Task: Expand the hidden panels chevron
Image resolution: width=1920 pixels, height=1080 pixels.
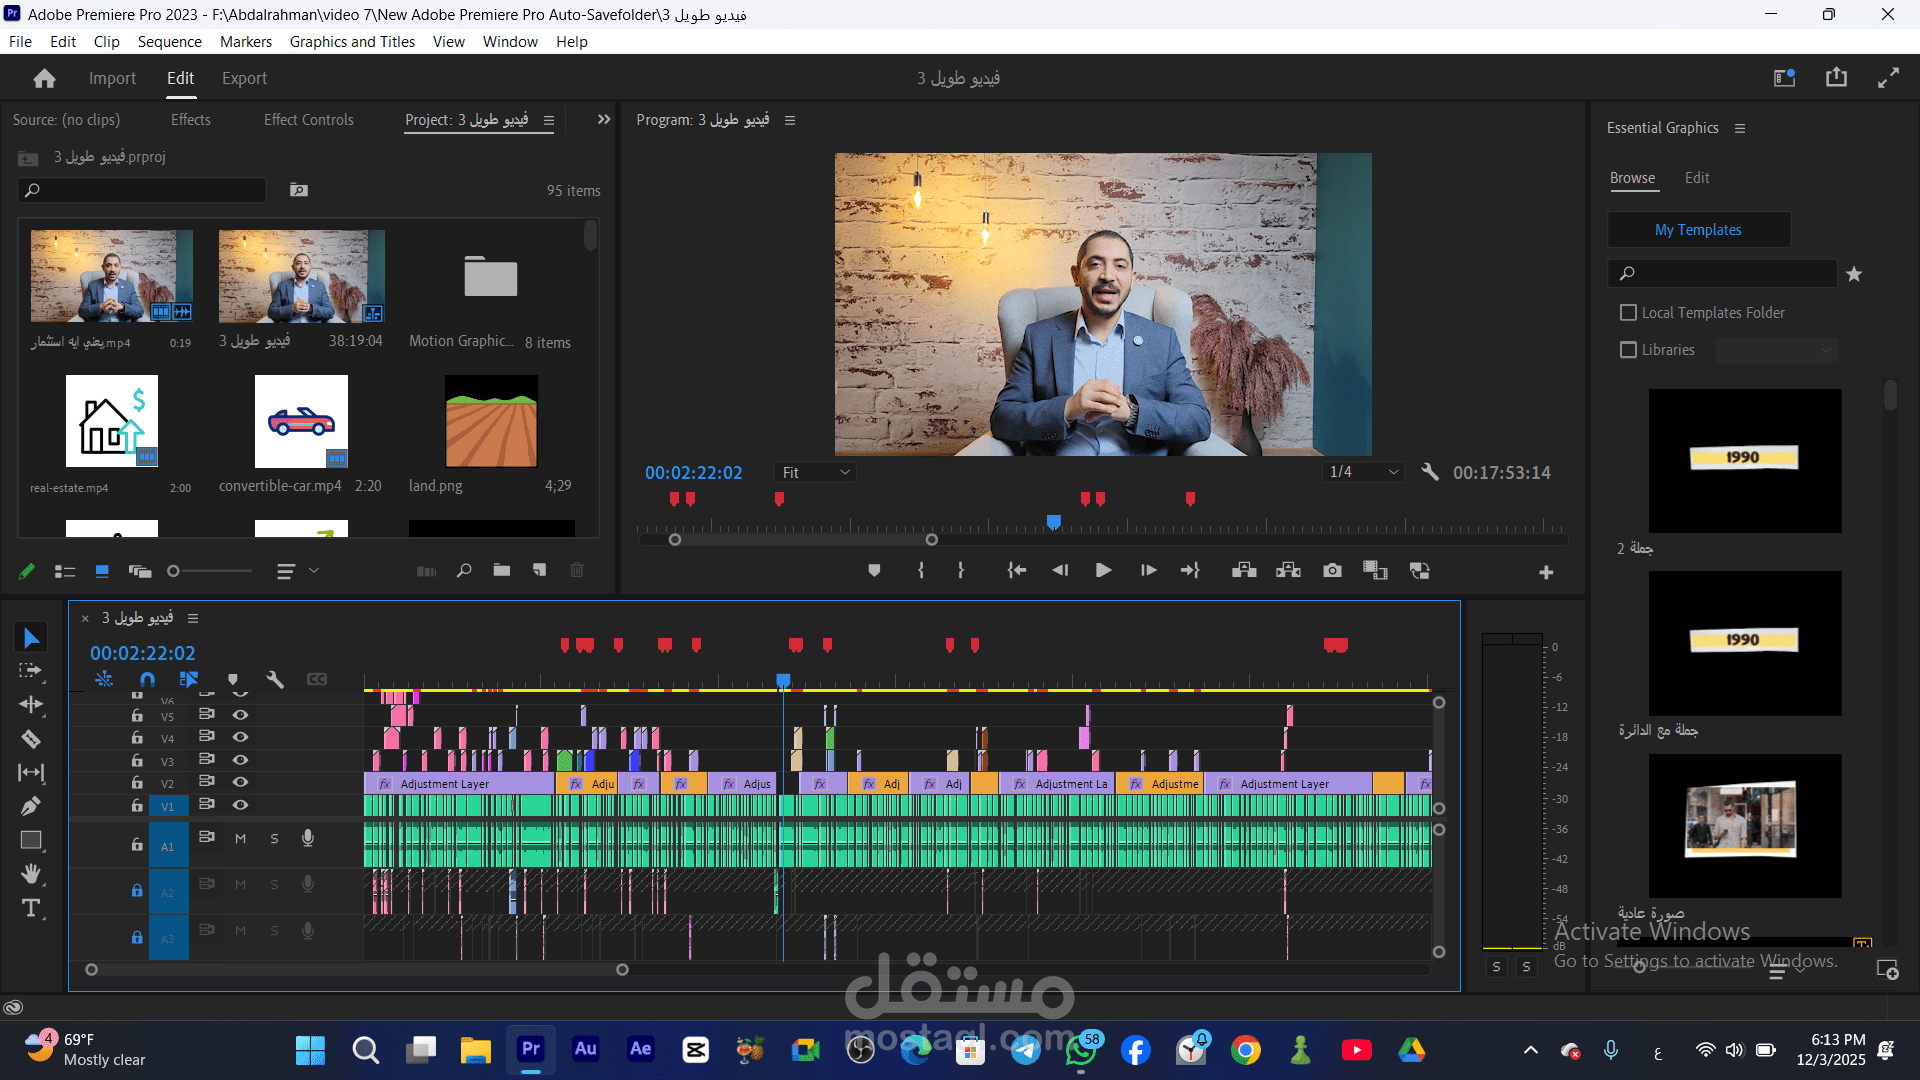Action: (x=604, y=120)
